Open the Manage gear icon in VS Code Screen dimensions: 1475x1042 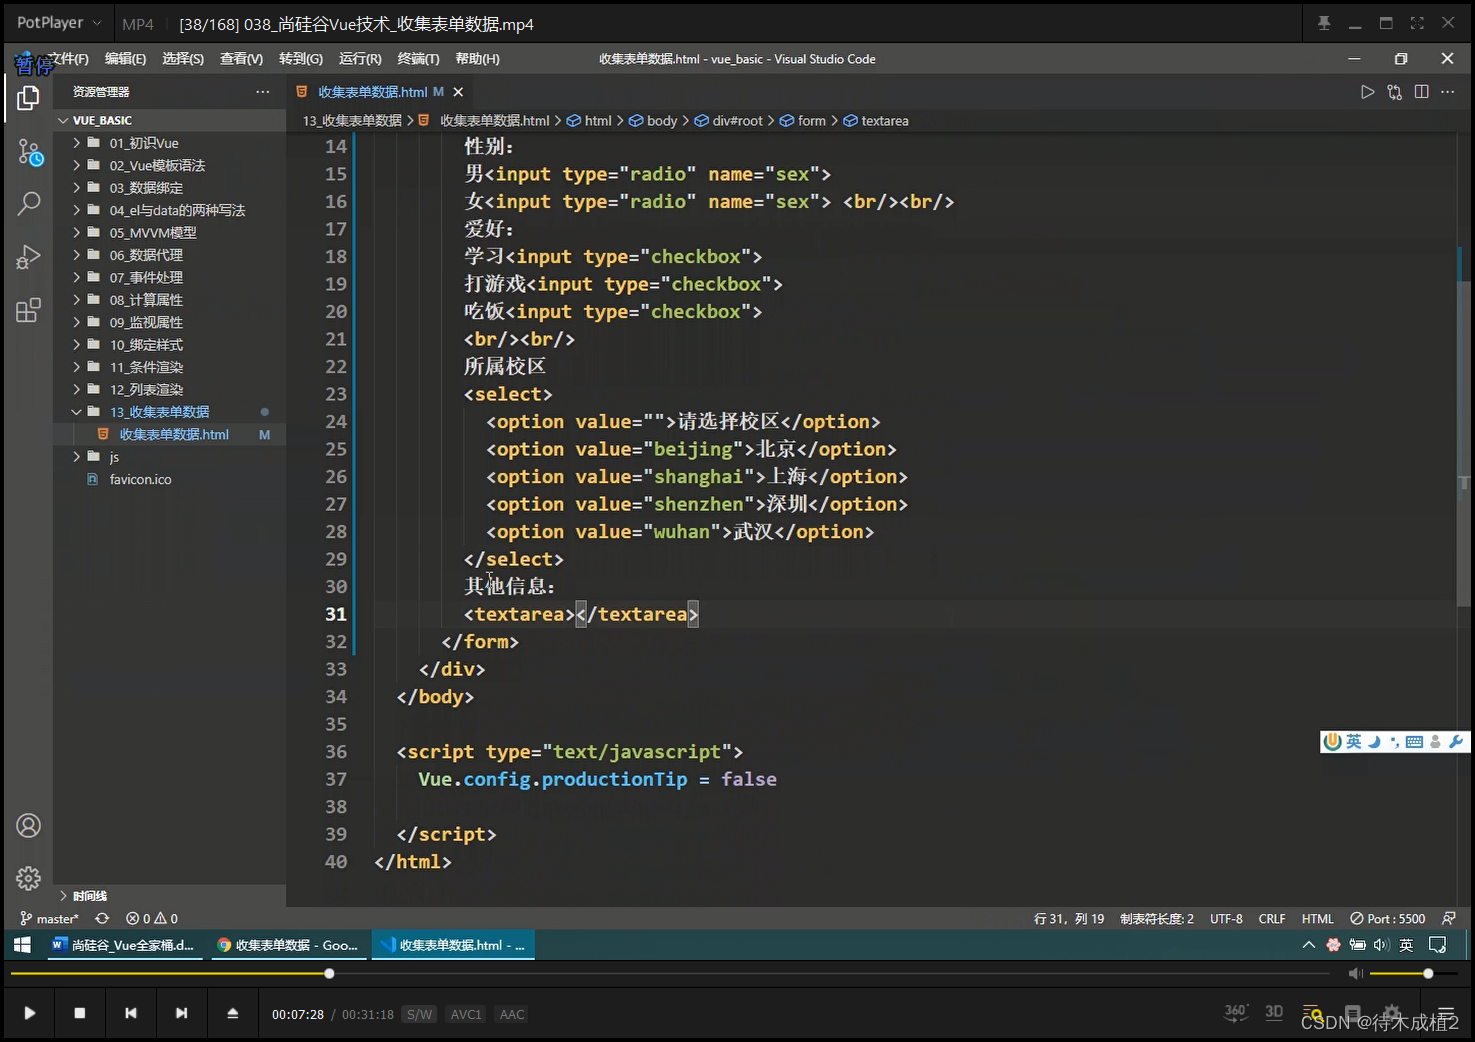[x=28, y=878]
